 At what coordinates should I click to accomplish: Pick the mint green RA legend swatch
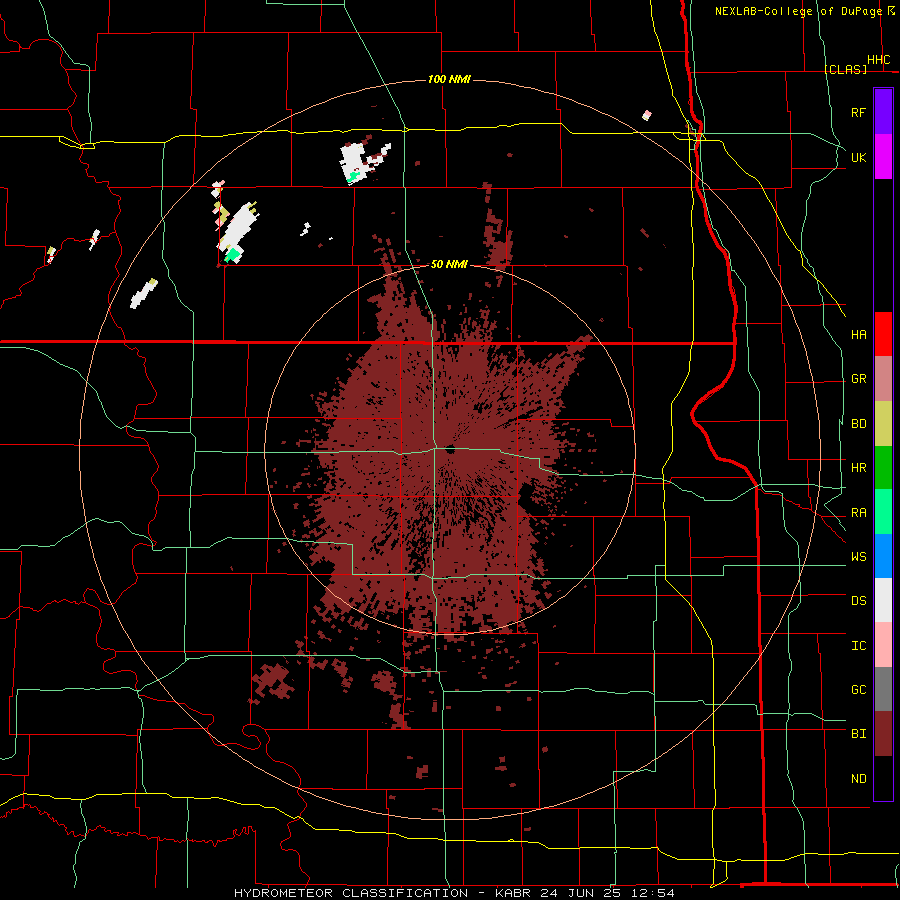point(883,512)
